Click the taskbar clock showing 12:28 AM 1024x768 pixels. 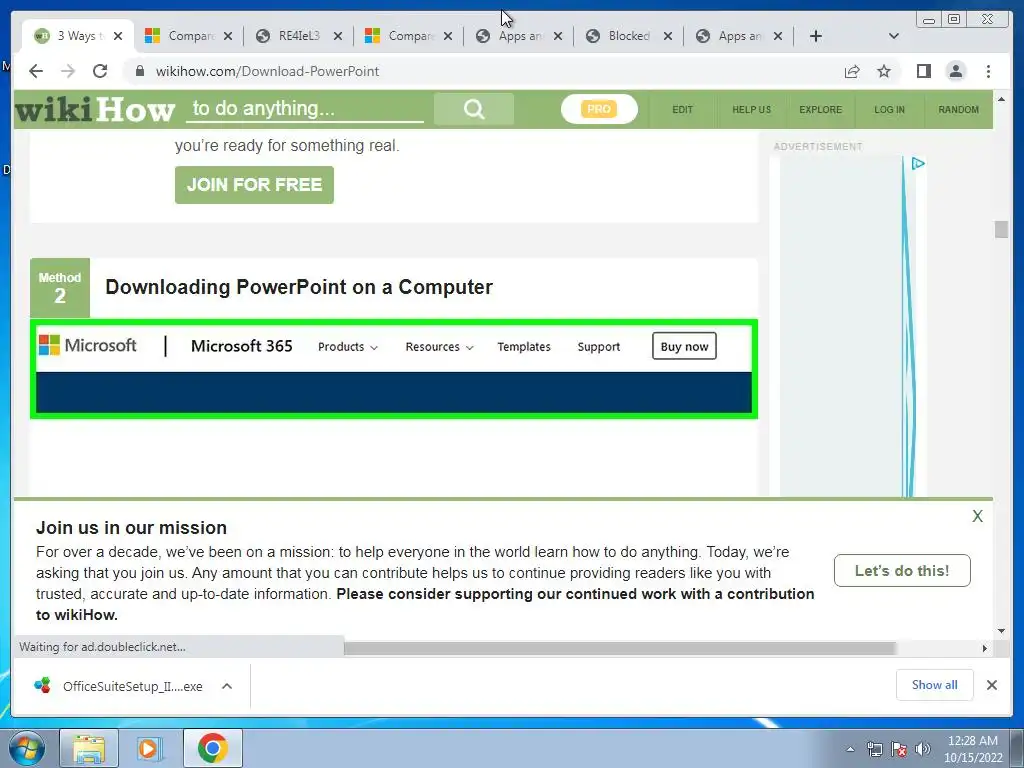tap(972, 749)
